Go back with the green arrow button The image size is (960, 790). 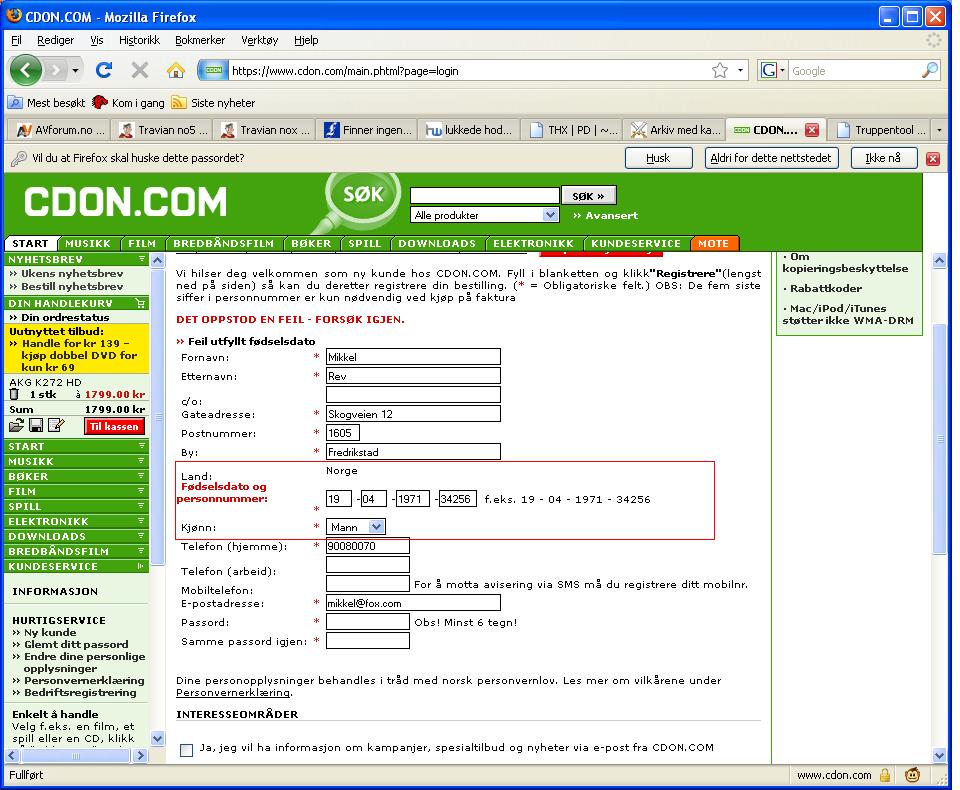[26, 70]
